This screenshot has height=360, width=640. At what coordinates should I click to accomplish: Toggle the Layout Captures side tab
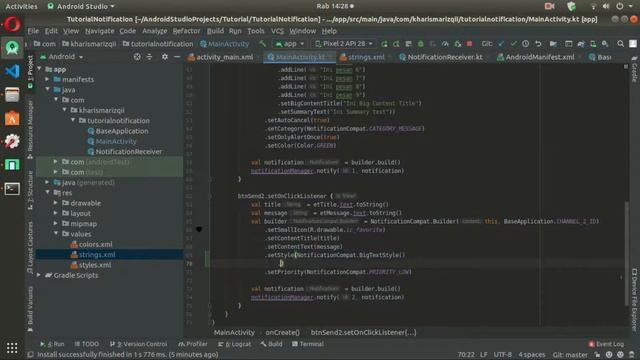click(x=30, y=247)
